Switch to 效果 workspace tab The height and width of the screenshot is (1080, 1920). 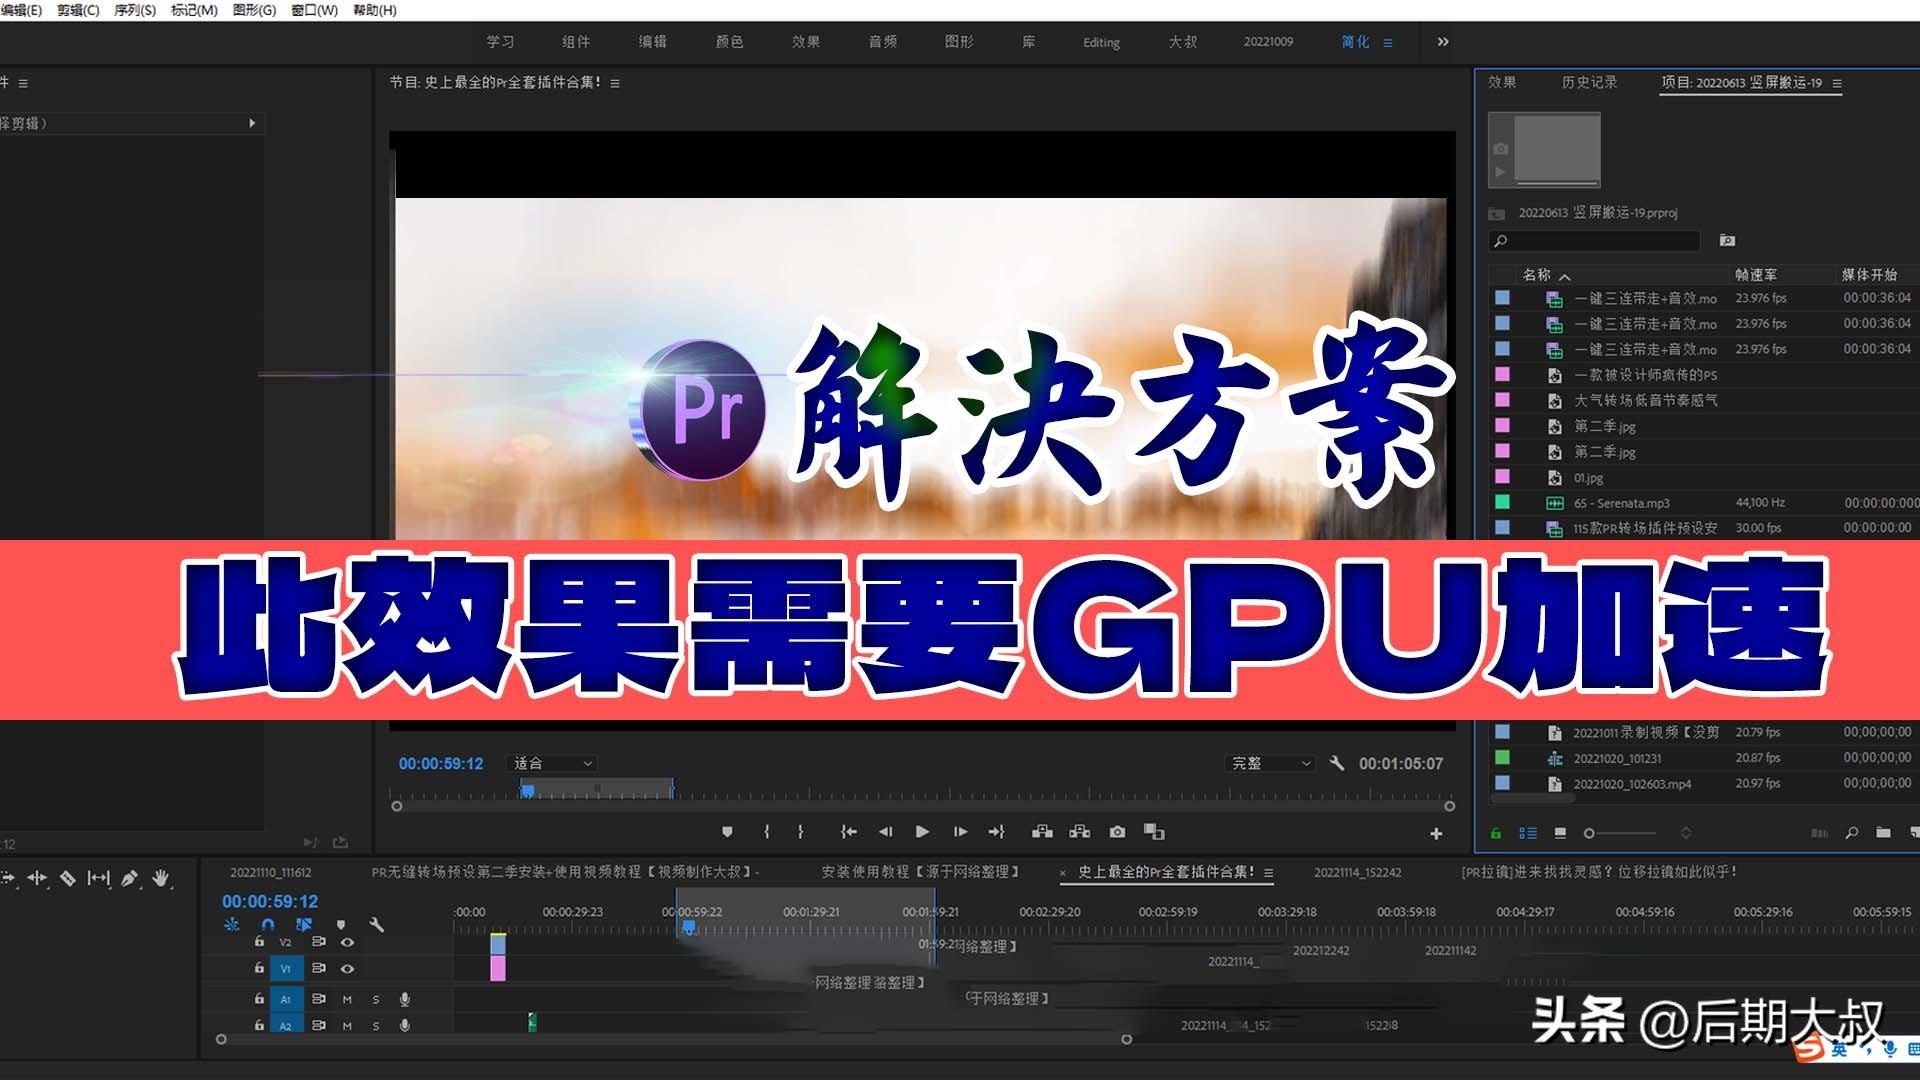806,42
